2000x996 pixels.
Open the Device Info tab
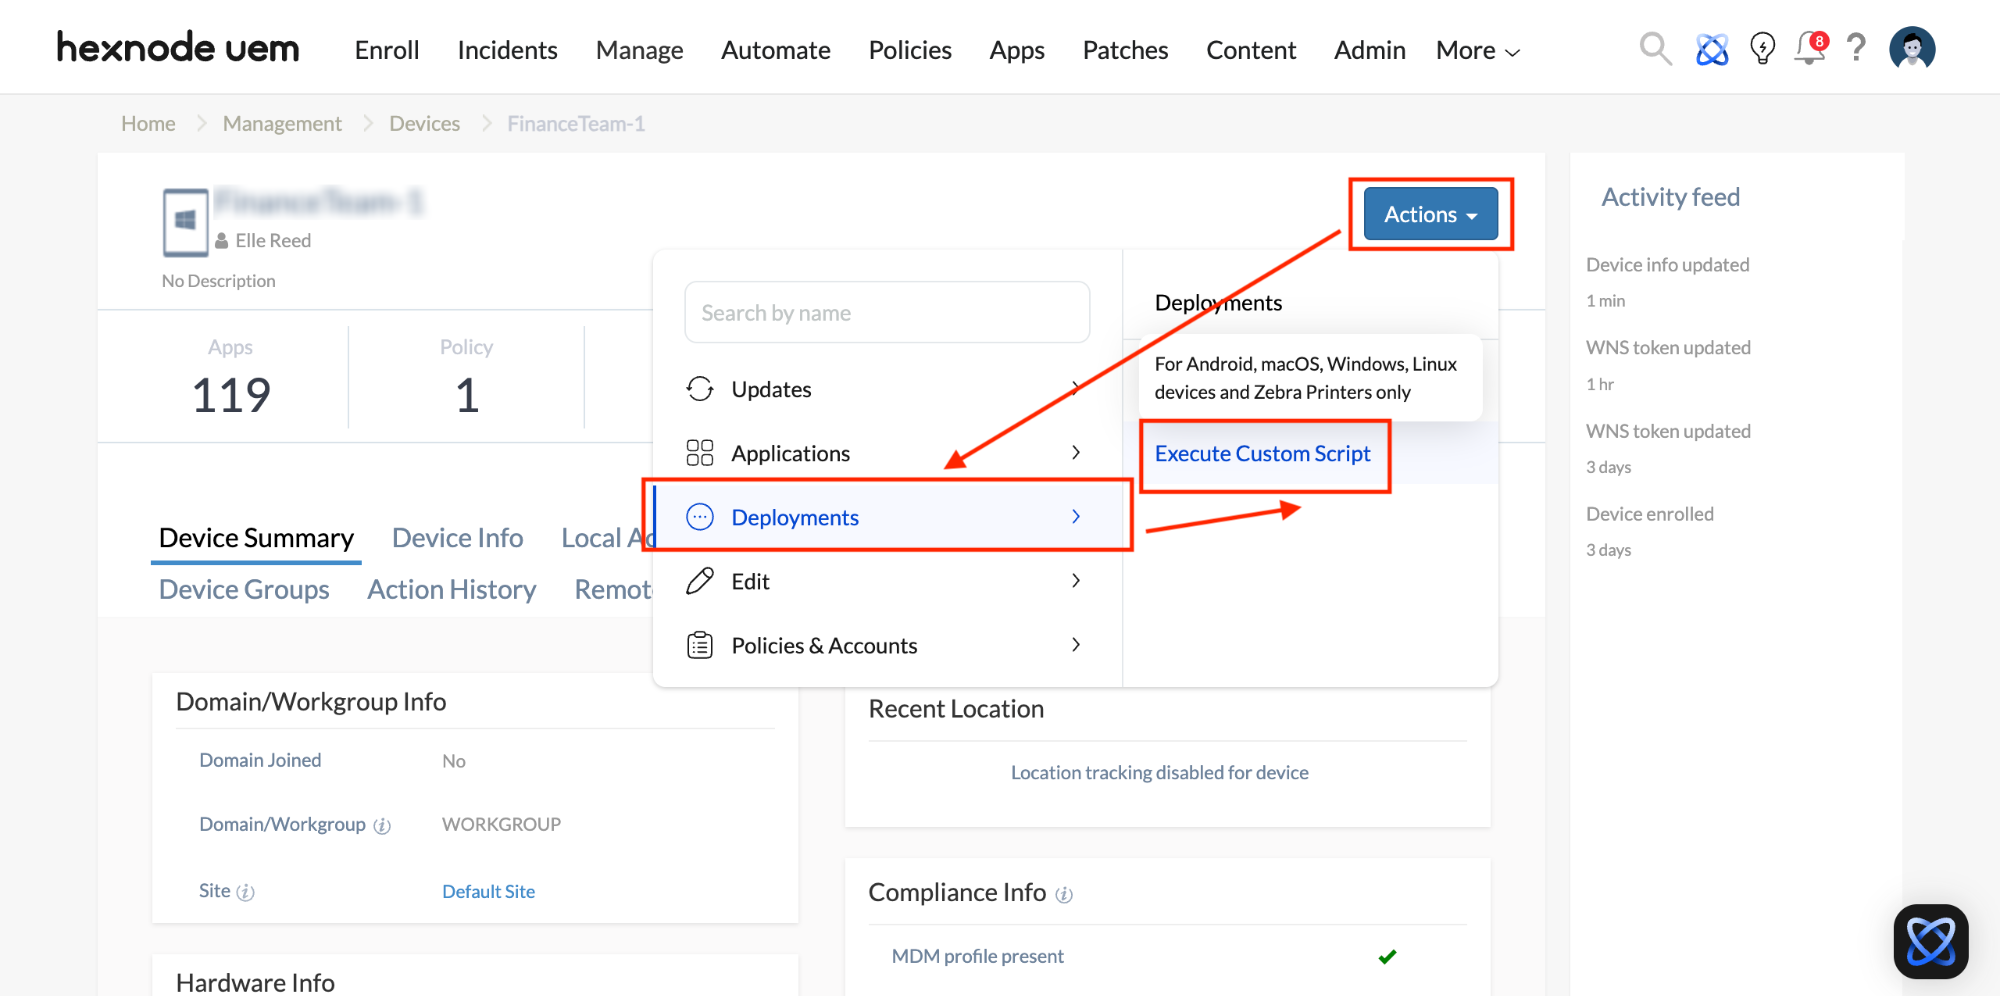[457, 537]
